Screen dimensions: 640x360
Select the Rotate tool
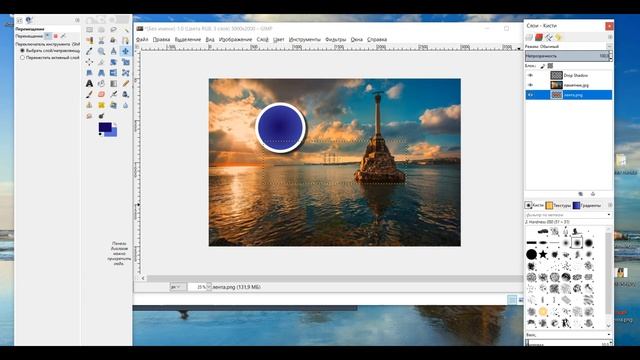pos(113,62)
